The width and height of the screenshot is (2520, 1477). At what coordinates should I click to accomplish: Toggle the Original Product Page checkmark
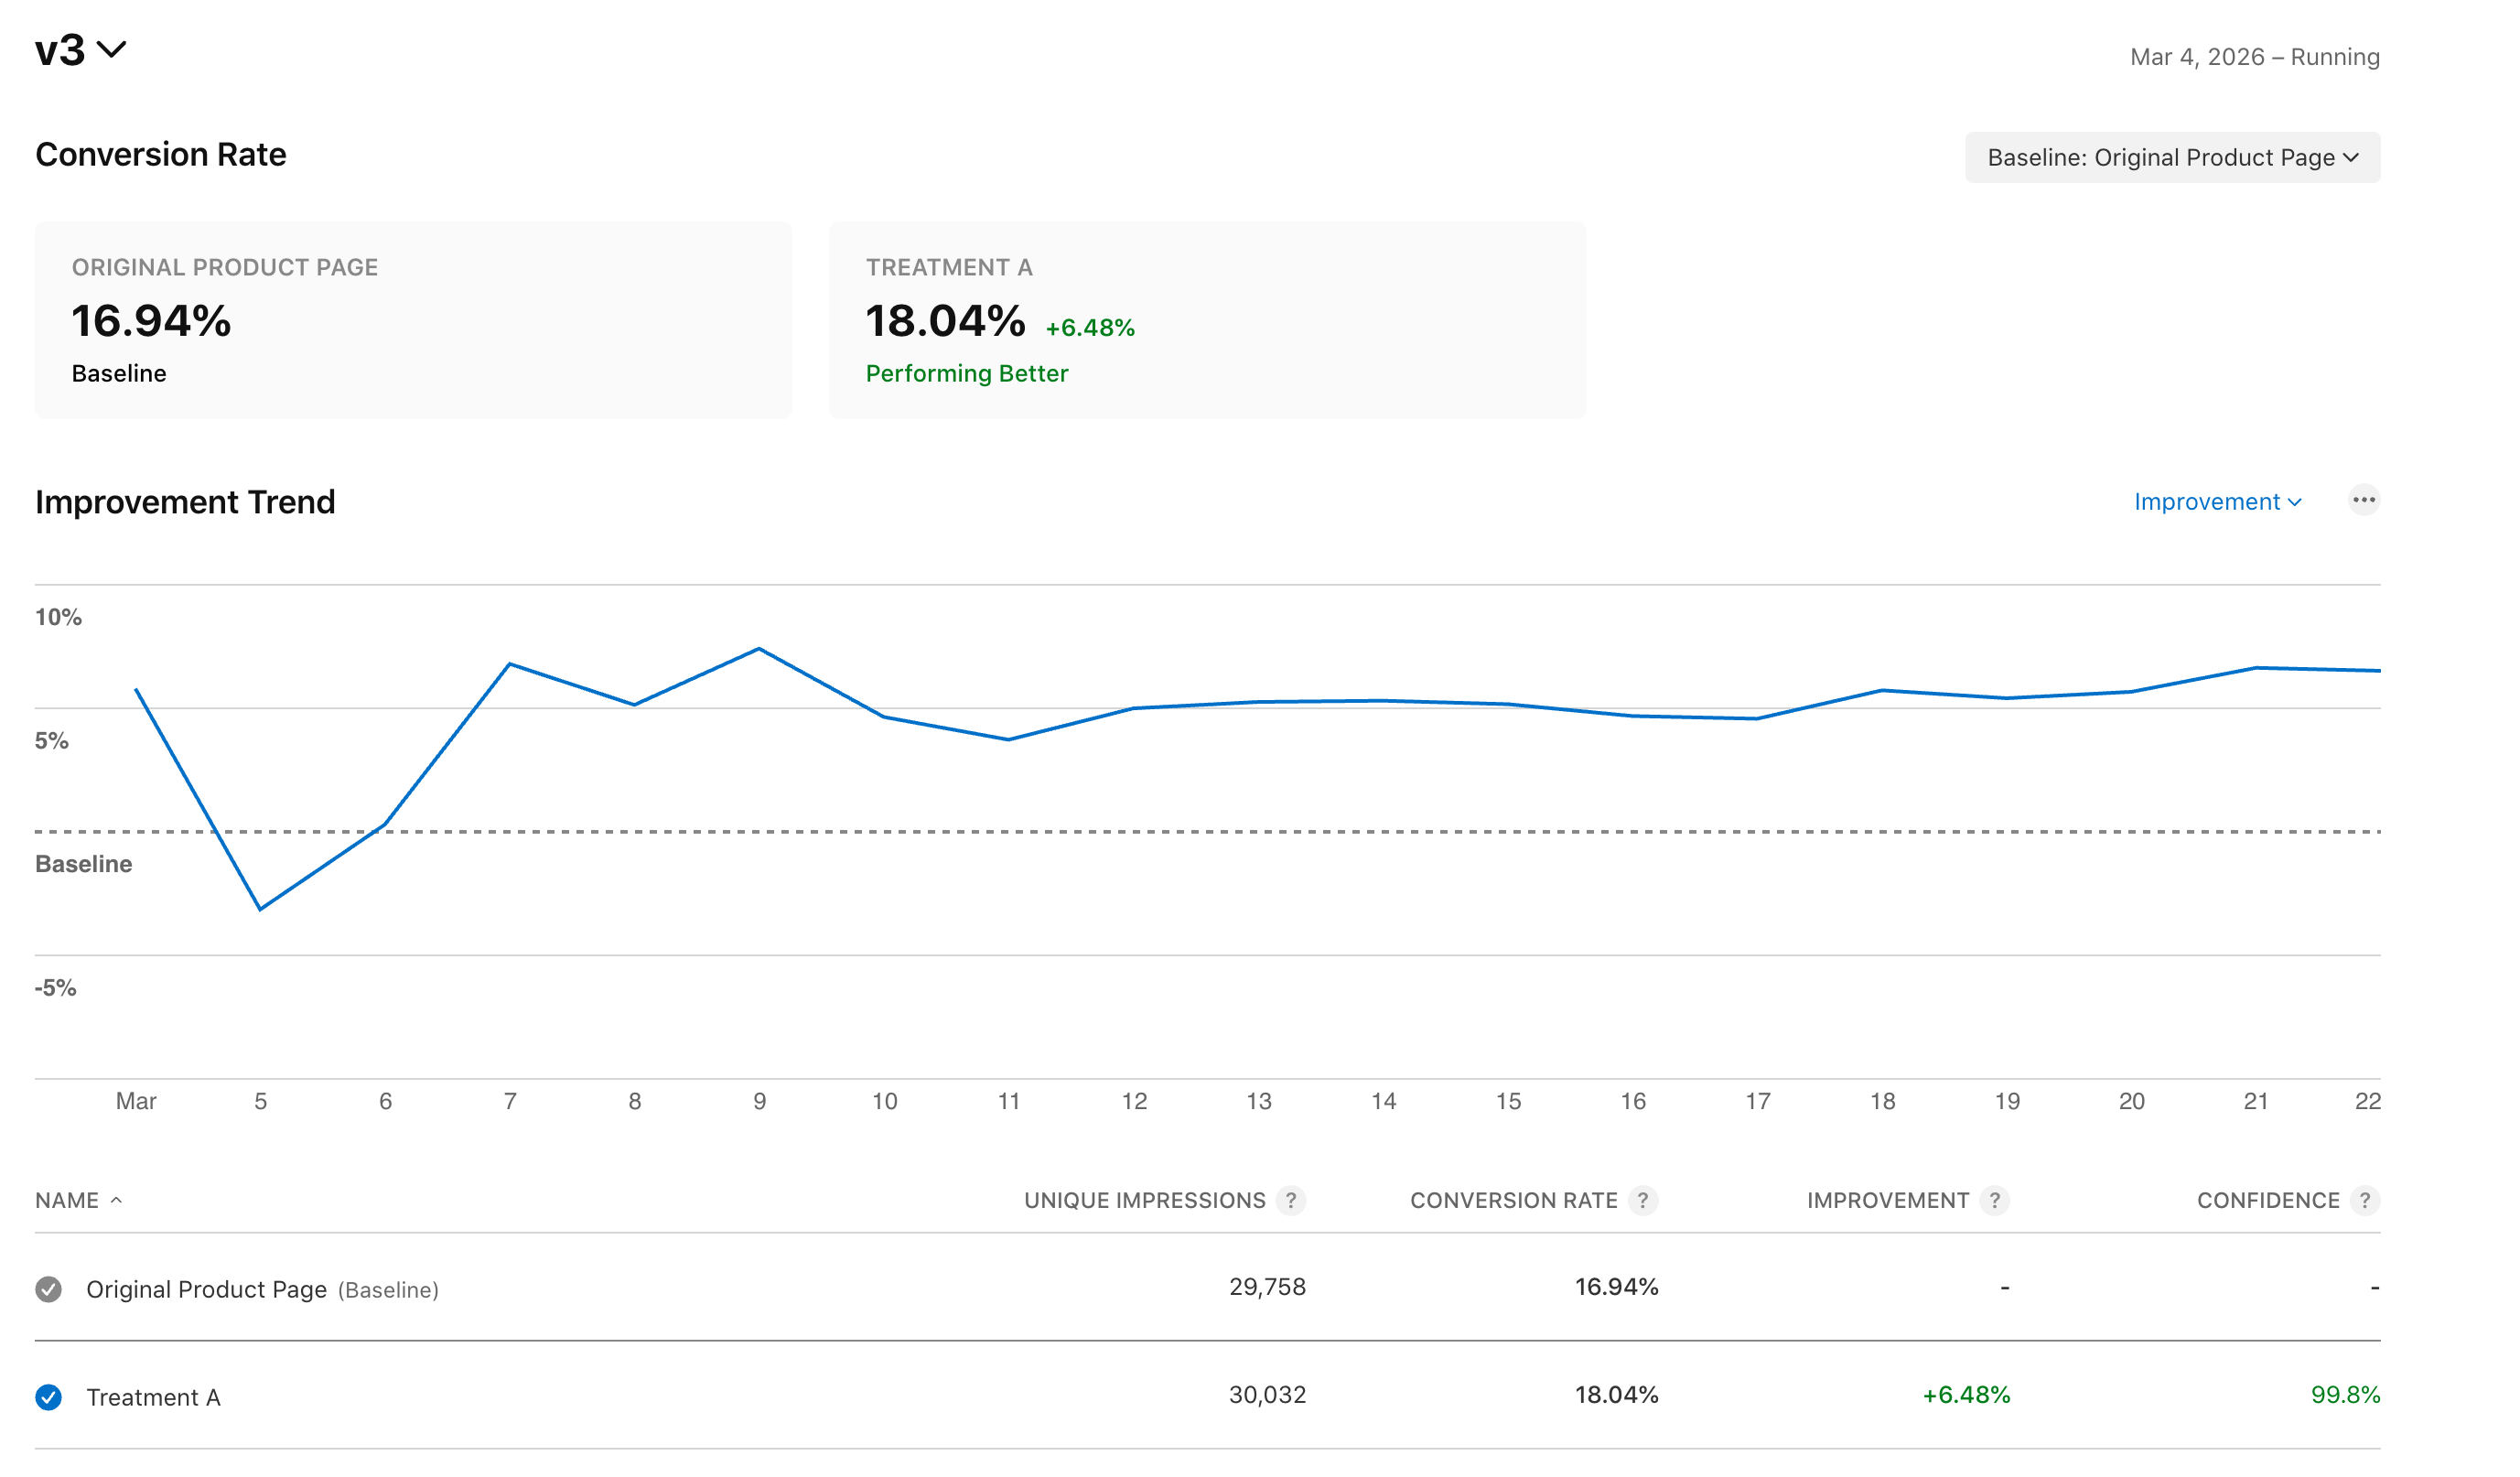click(x=48, y=1289)
